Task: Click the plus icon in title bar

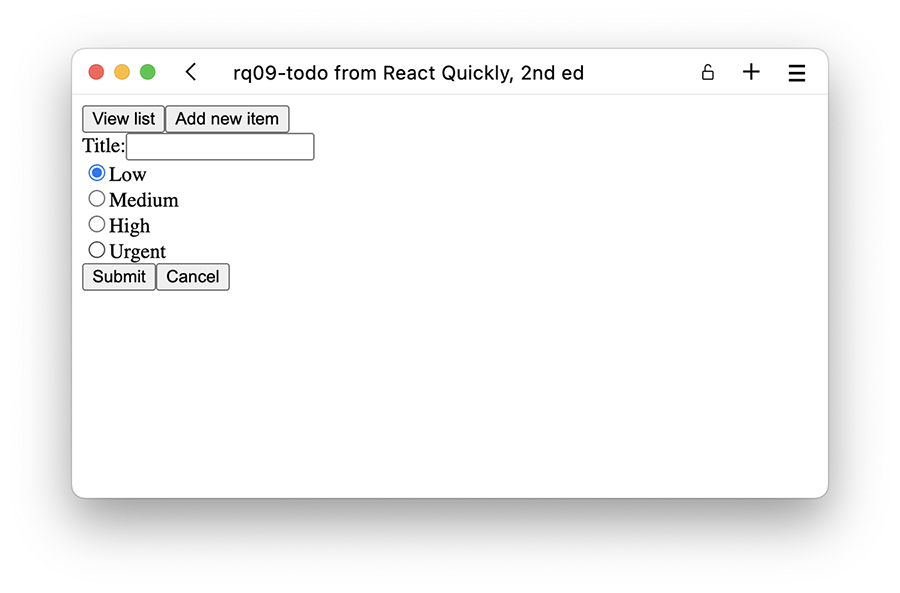Action: click(751, 72)
